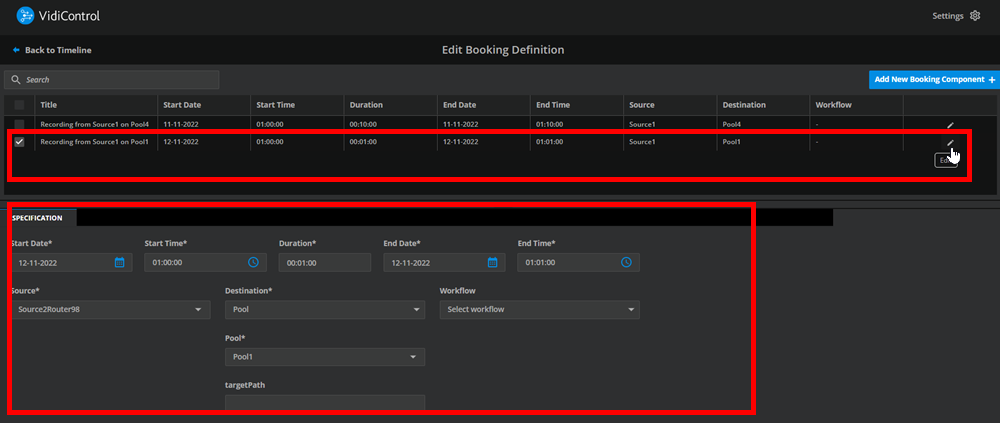Open the End Date calendar picker
1000x423 pixels.
click(492, 262)
